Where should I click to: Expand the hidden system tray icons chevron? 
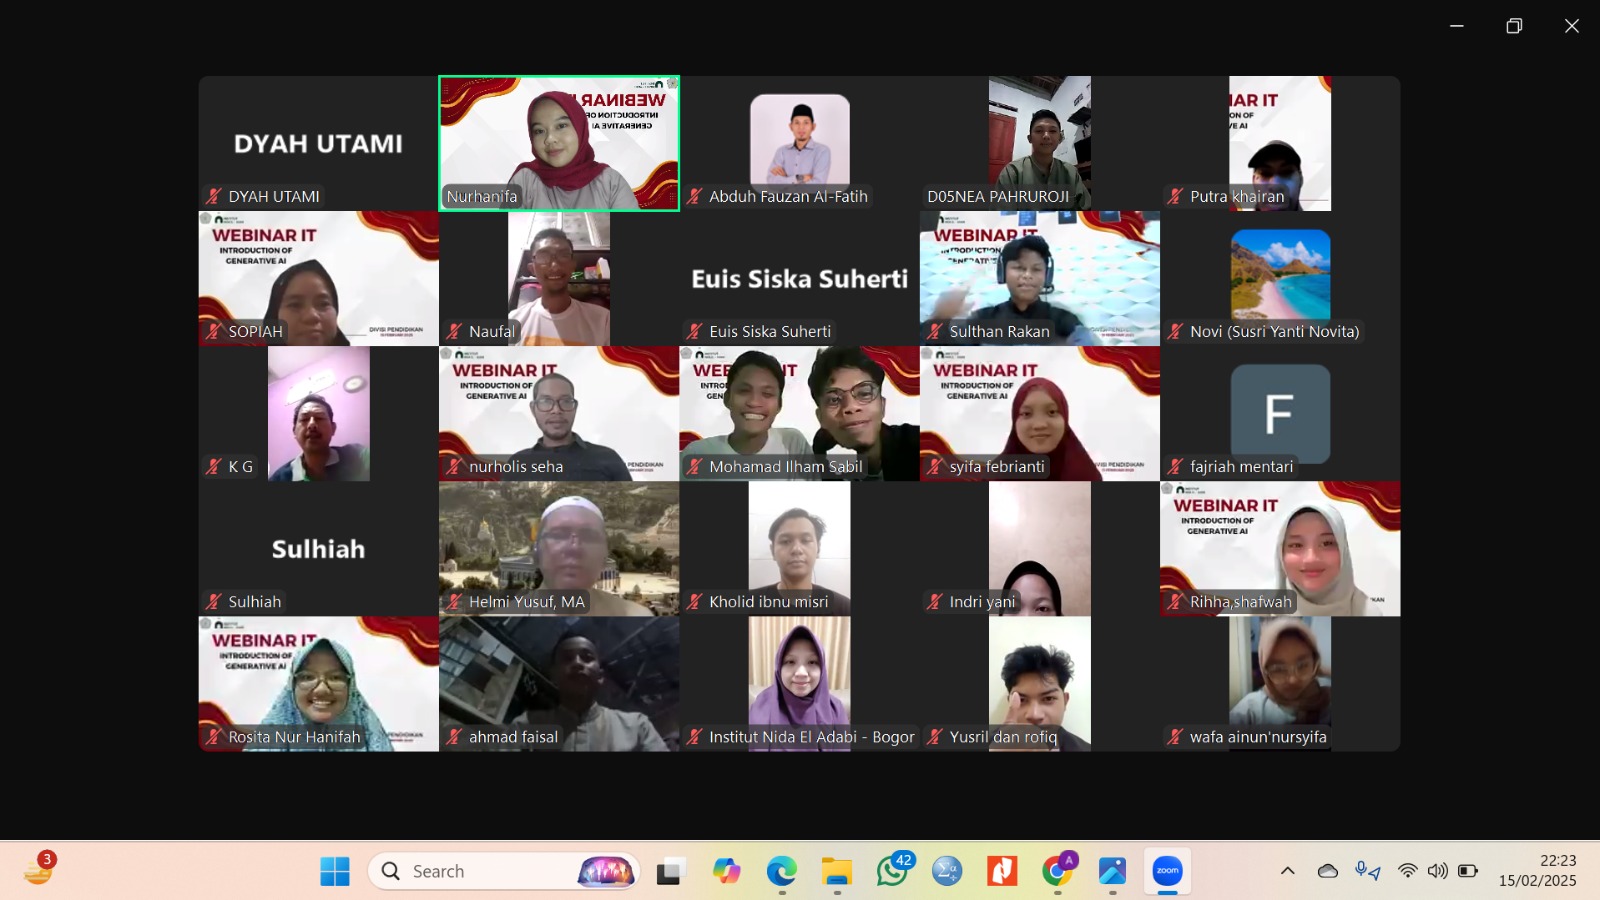tap(1287, 871)
